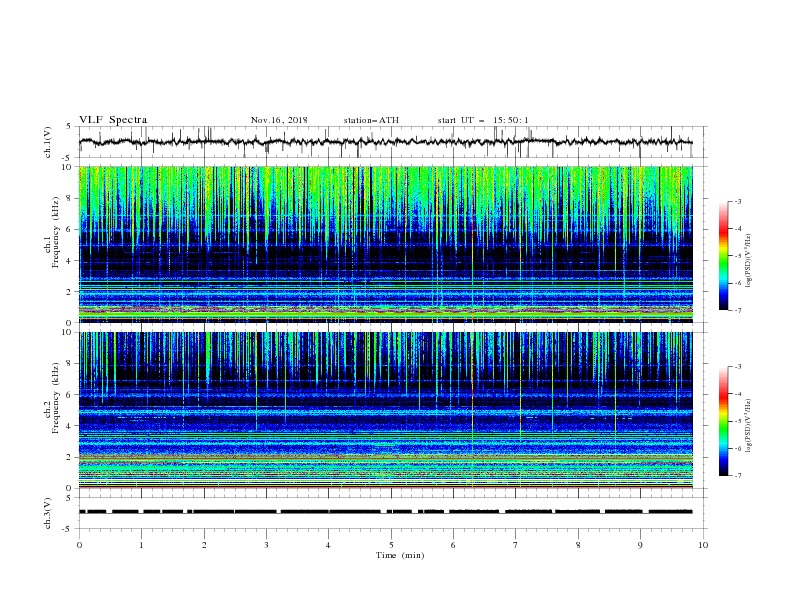This screenshot has width=792, height=612.
Task: Click the "ch.3(V)" axis label
Action: [x=47, y=513]
